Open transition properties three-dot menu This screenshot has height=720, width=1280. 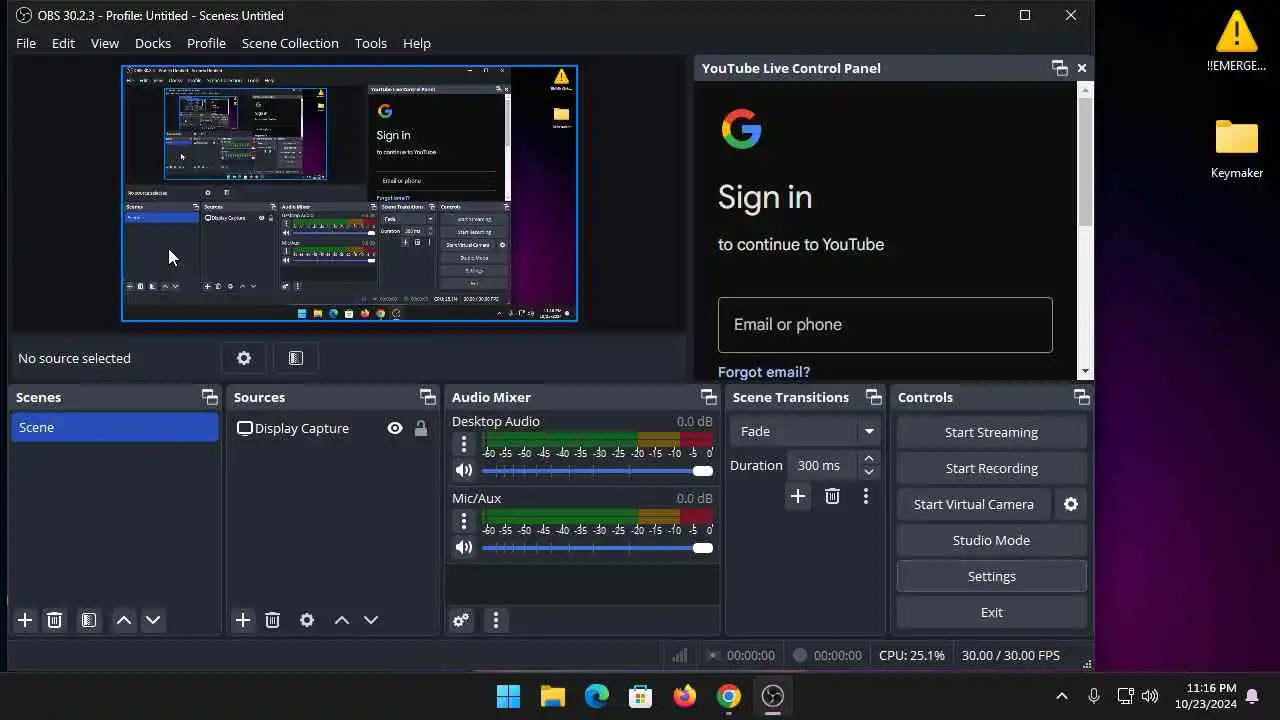tap(866, 496)
